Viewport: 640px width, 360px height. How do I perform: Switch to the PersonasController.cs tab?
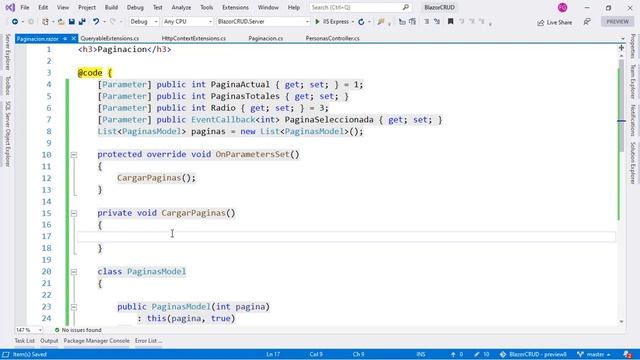[333, 38]
